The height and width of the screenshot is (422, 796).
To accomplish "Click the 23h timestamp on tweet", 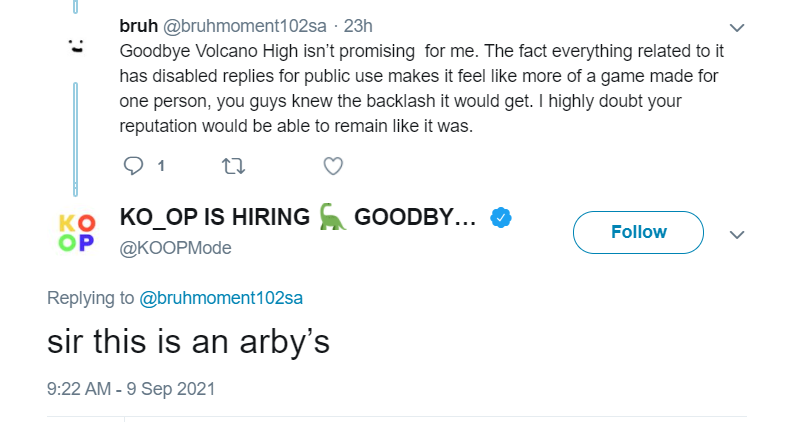I will click(x=358, y=26).
